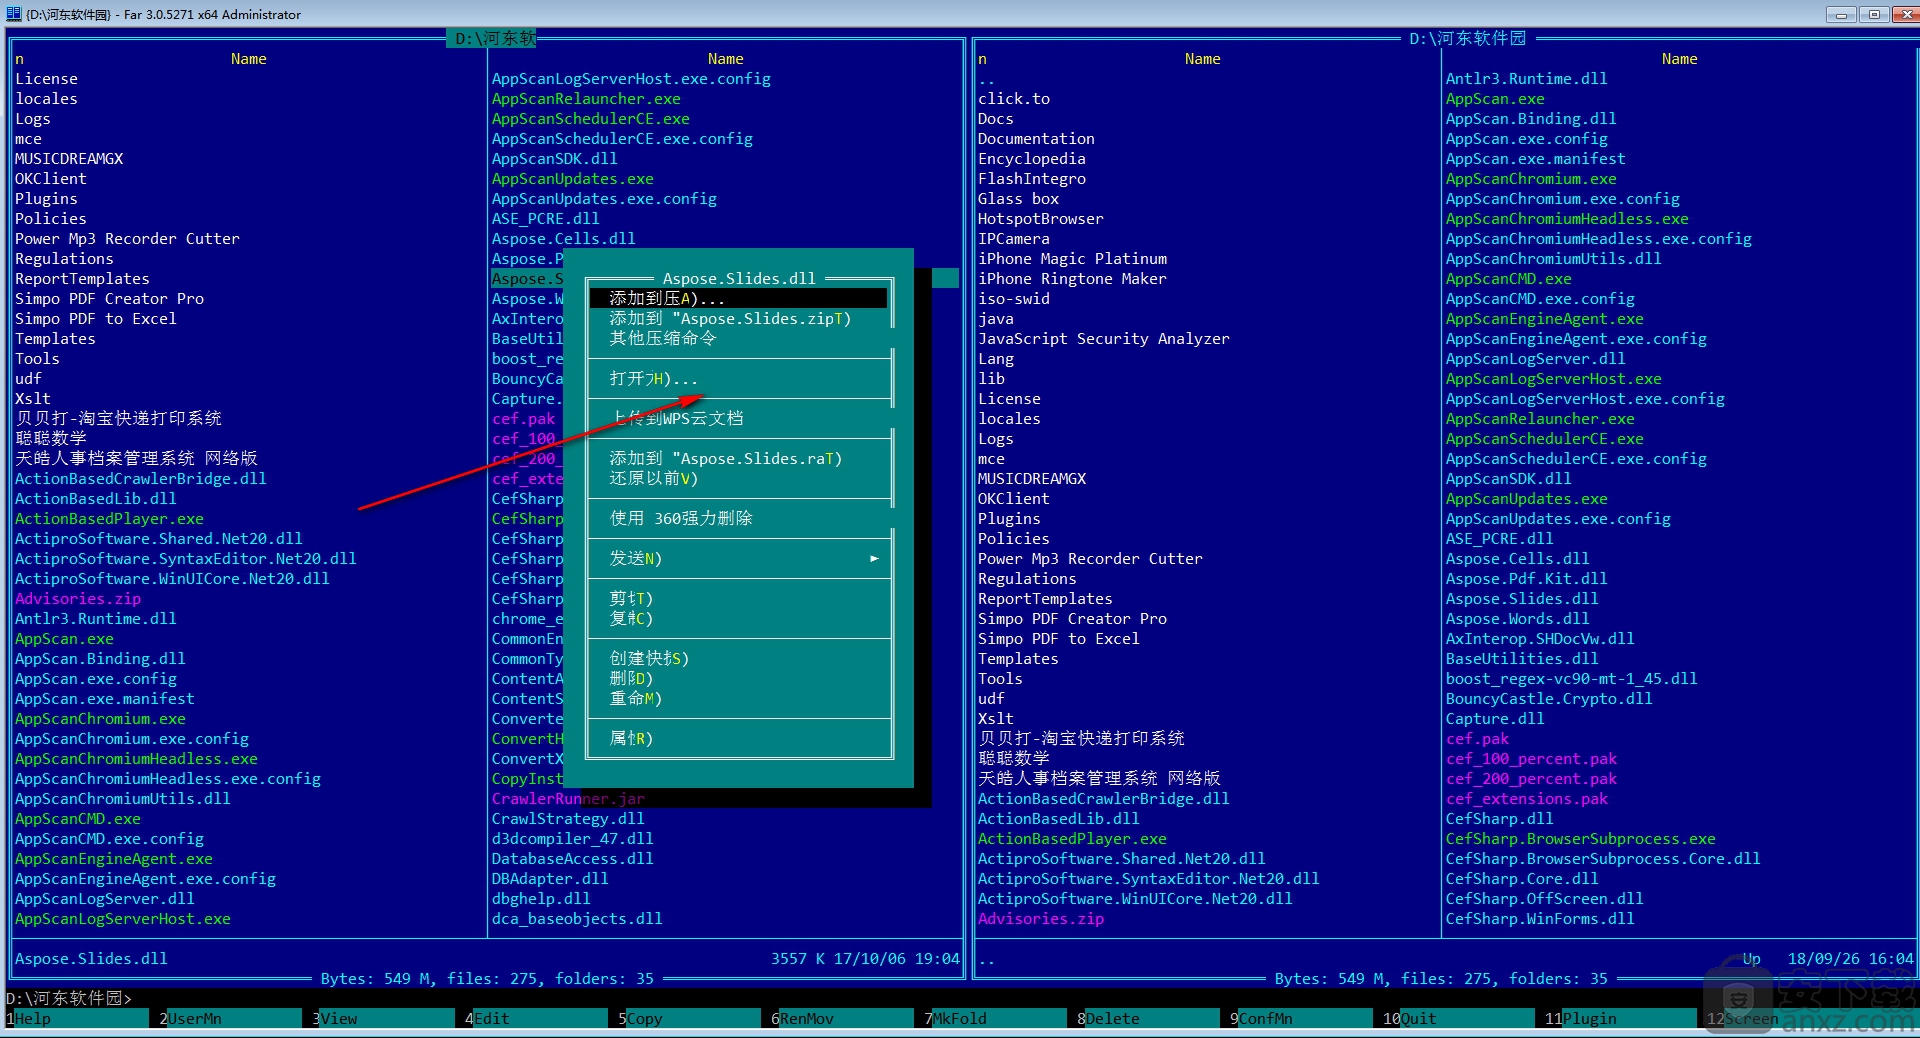1920x1038 pixels.
Task: Select click.to folder in right panel
Action: 1014,98
